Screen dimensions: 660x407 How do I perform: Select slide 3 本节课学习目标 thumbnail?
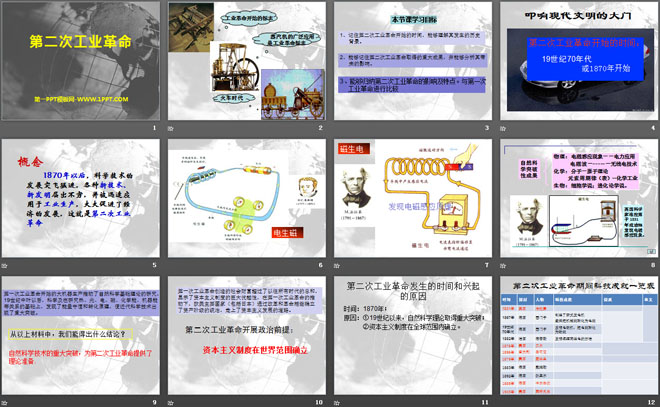413,61
